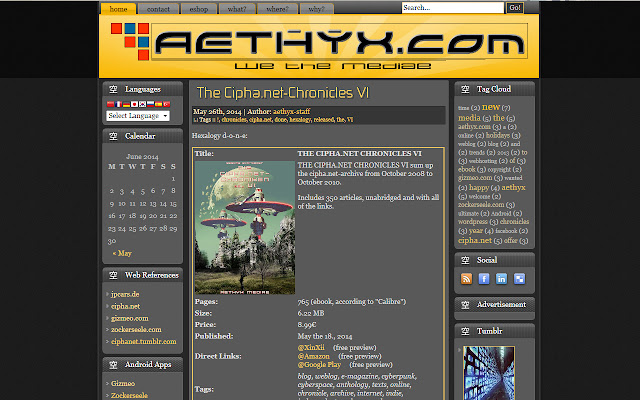Screen dimensions: 640x400
Task: Go to the home tab
Action: click(x=118, y=9)
